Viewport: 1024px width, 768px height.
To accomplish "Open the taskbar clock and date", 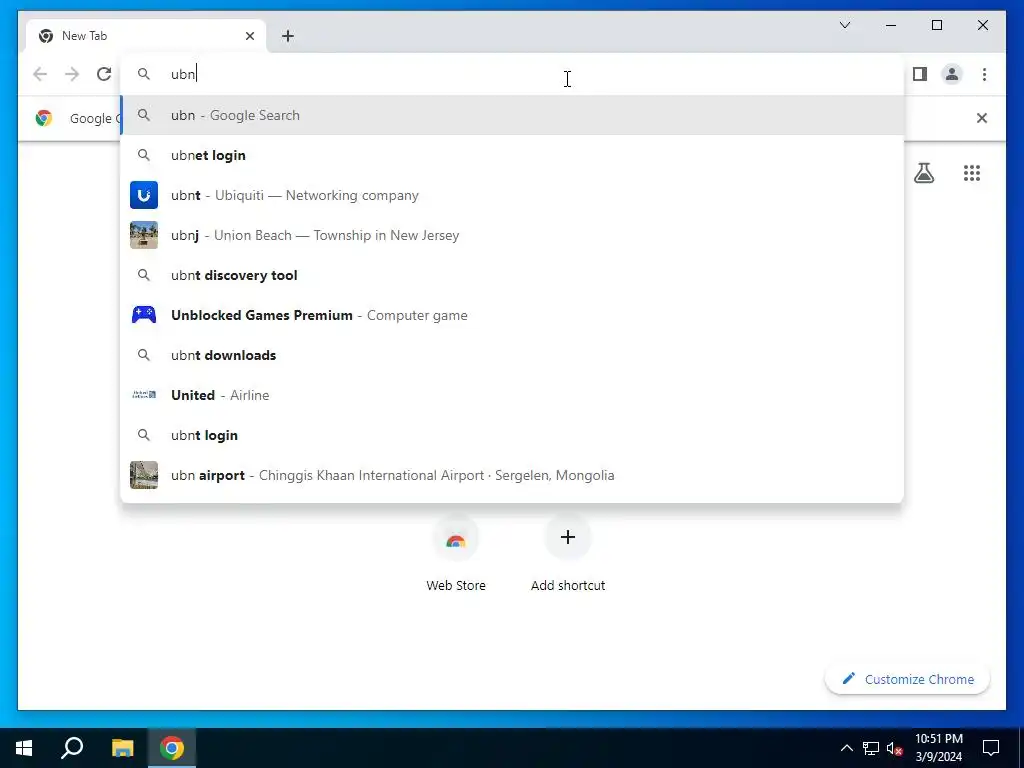I will click(938, 748).
